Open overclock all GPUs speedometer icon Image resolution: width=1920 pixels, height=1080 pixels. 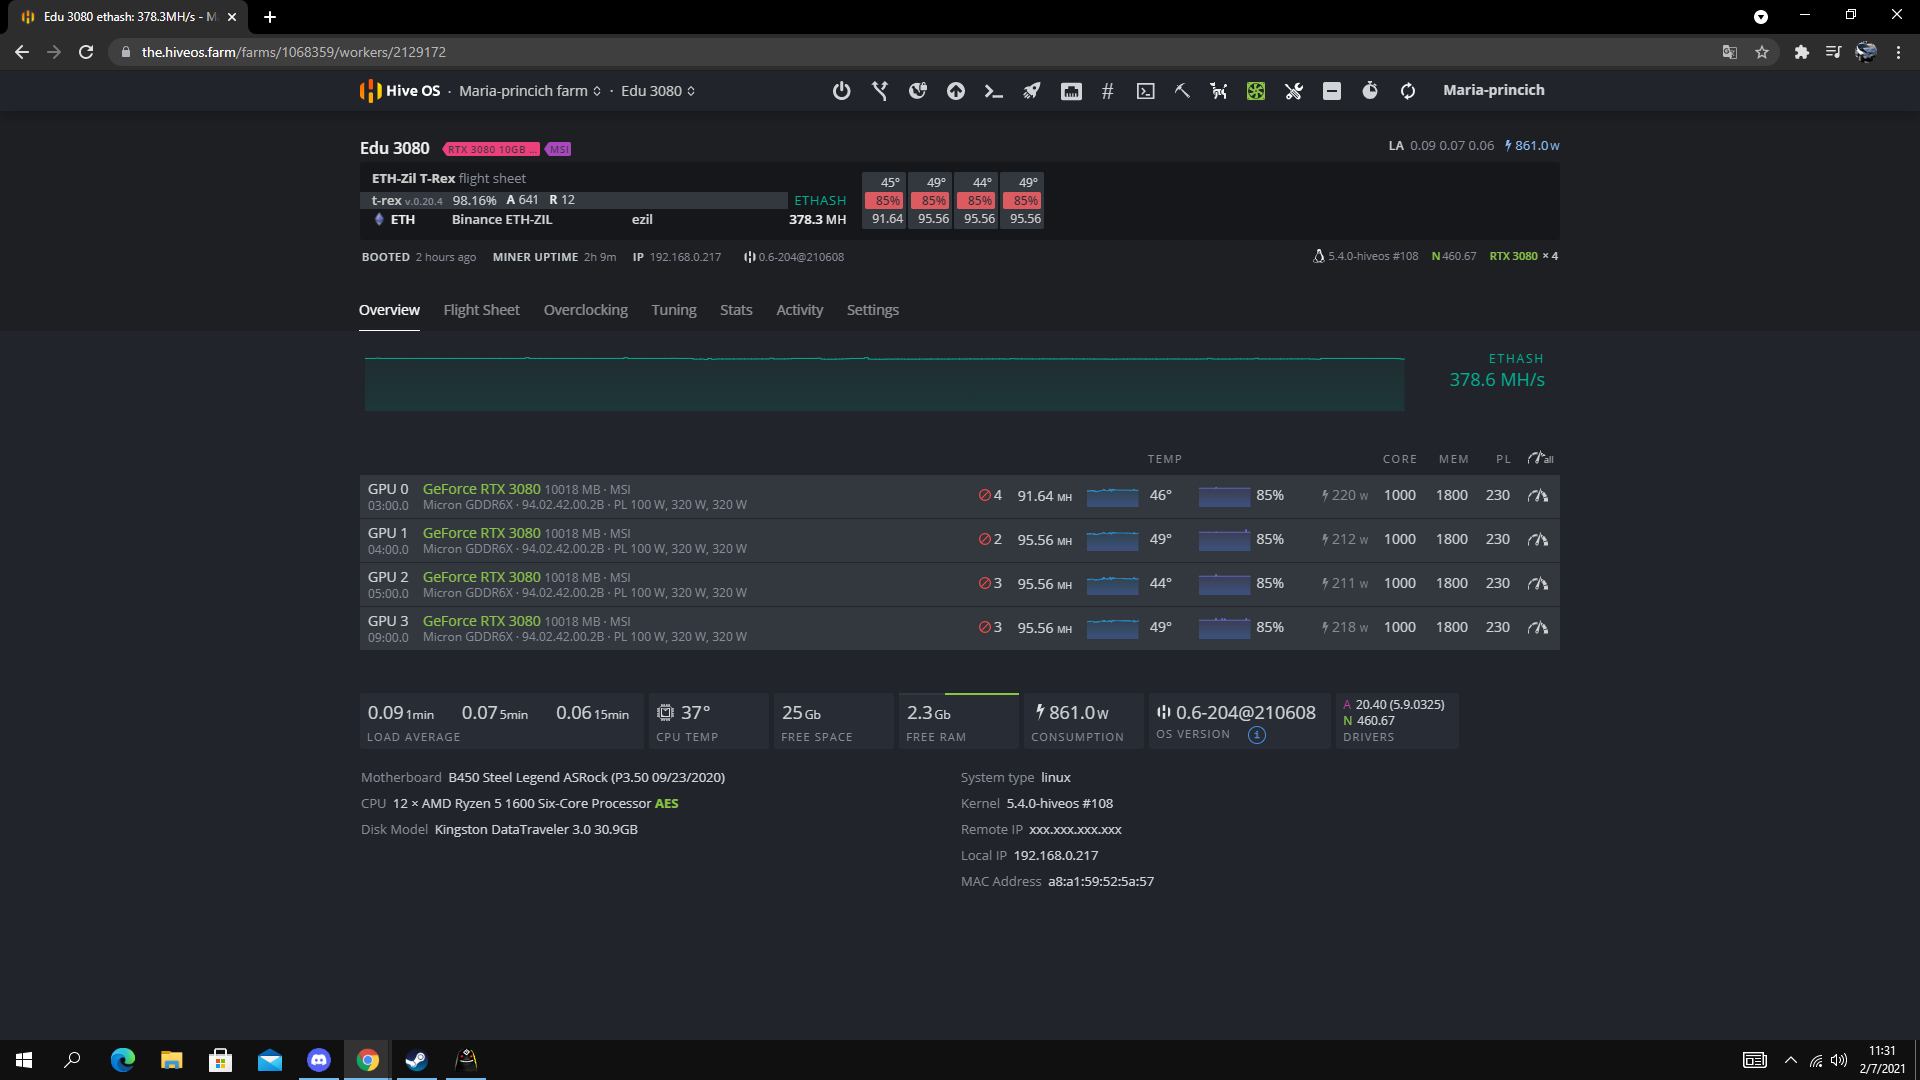click(x=1540, y=459)
